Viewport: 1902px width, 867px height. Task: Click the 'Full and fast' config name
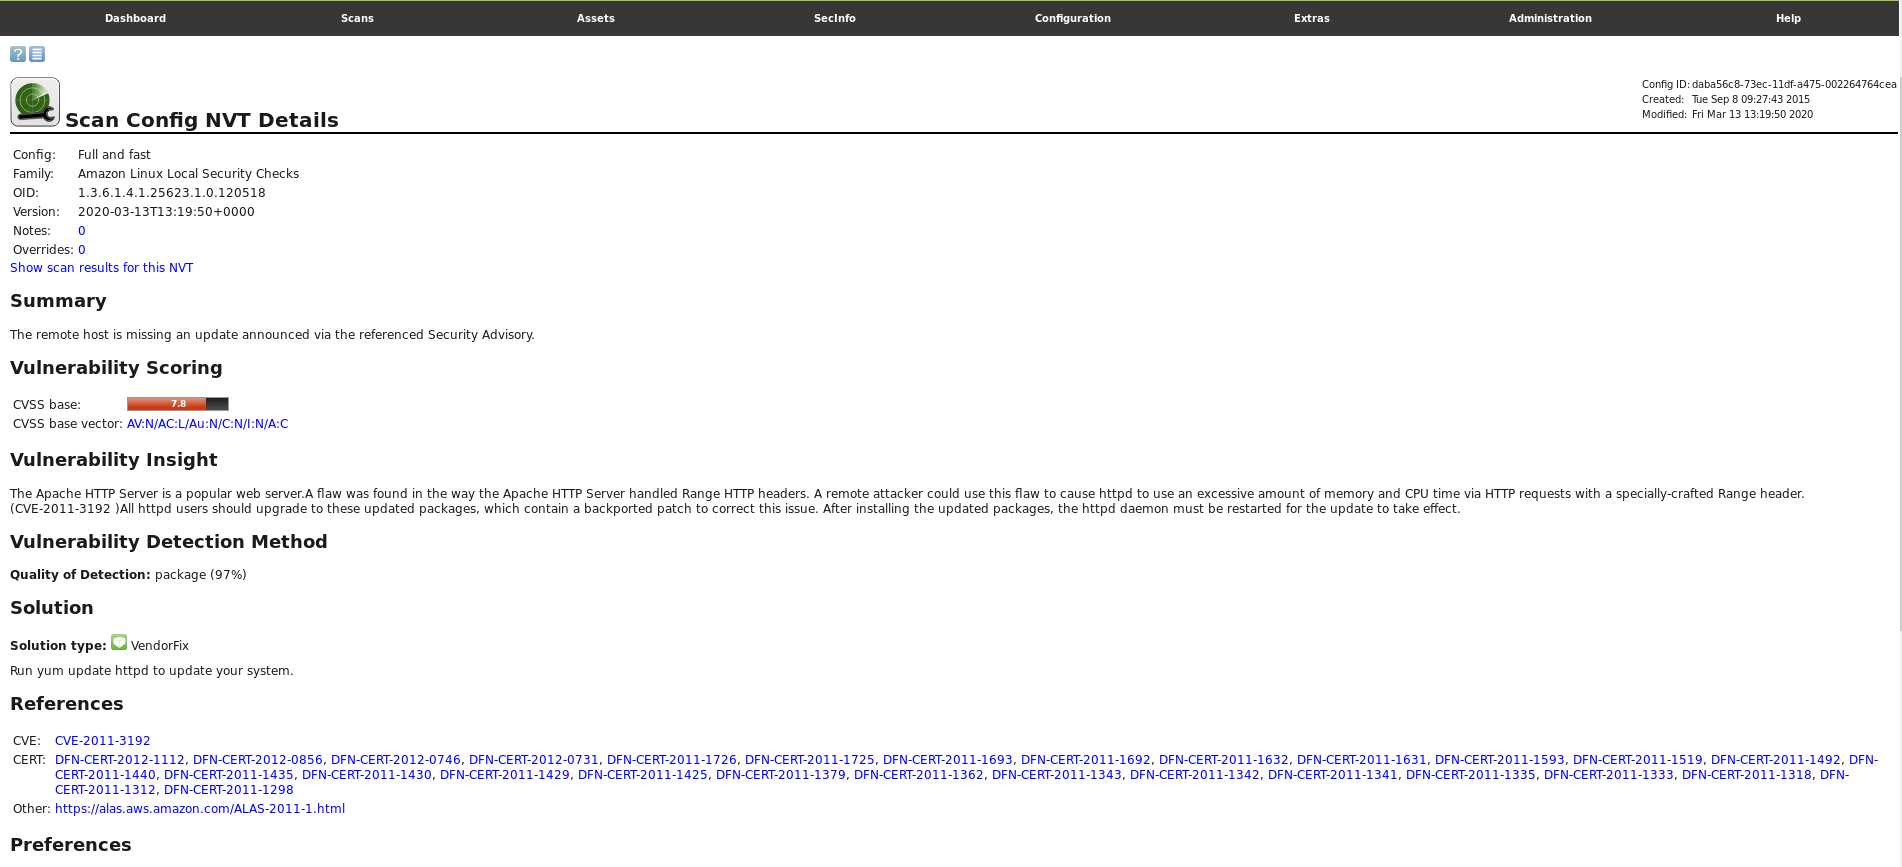(114, 155)
